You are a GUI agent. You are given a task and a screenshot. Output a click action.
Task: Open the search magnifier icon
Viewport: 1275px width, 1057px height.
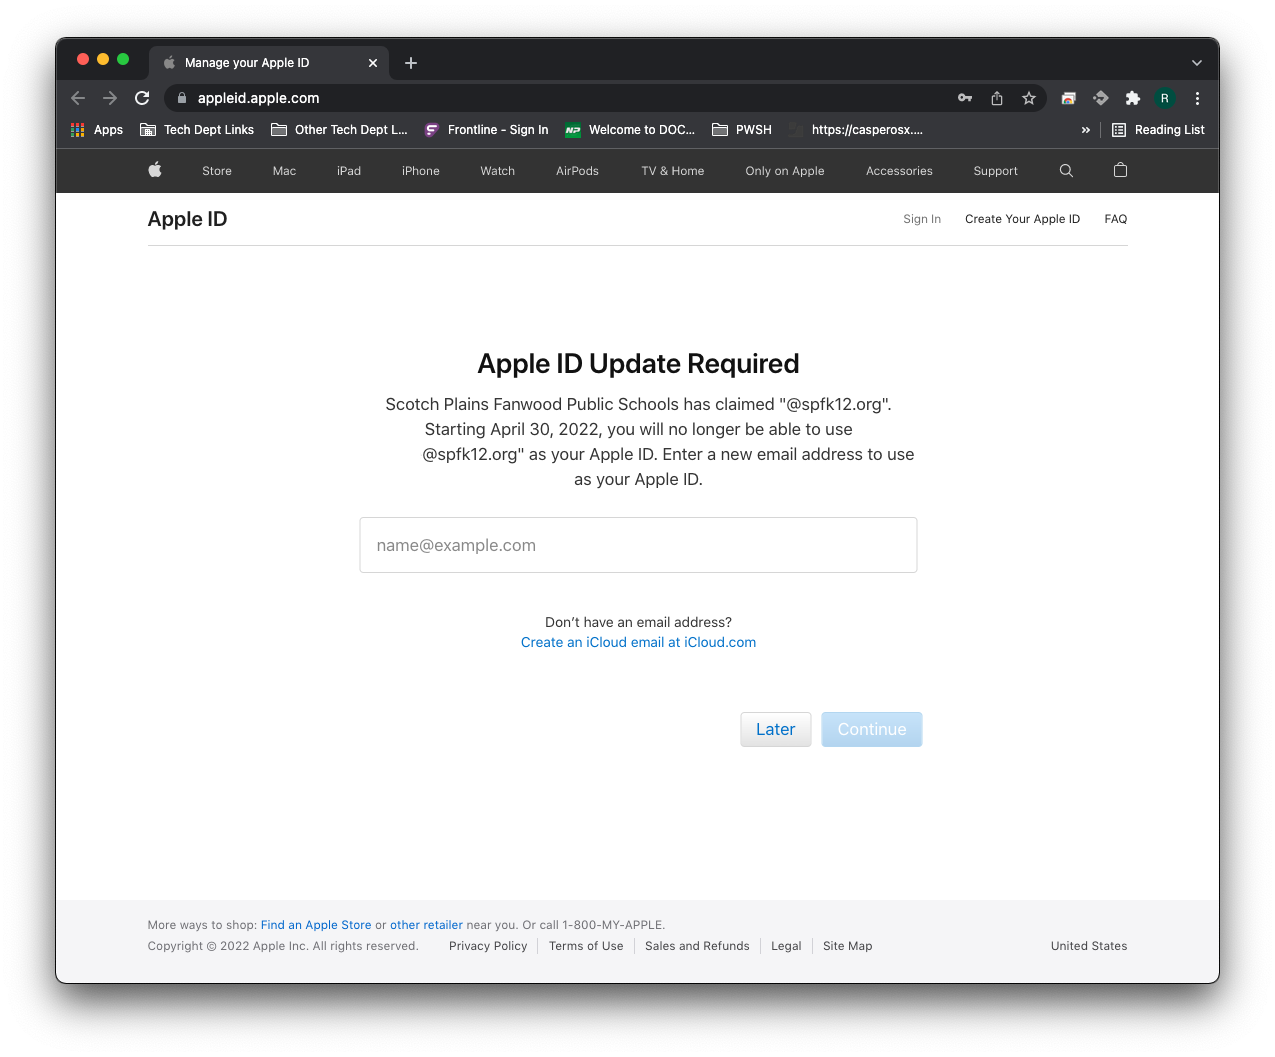pos(1066,171)
